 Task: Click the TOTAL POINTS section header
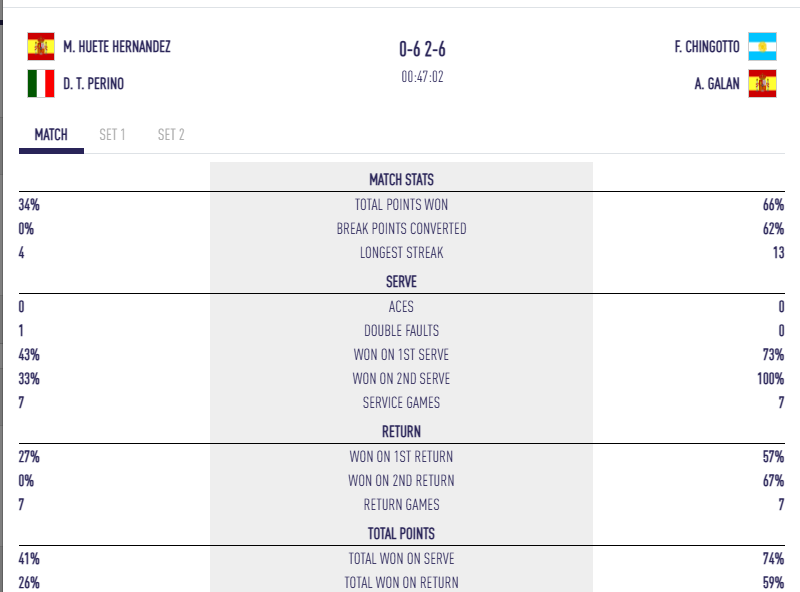point(401,534)
